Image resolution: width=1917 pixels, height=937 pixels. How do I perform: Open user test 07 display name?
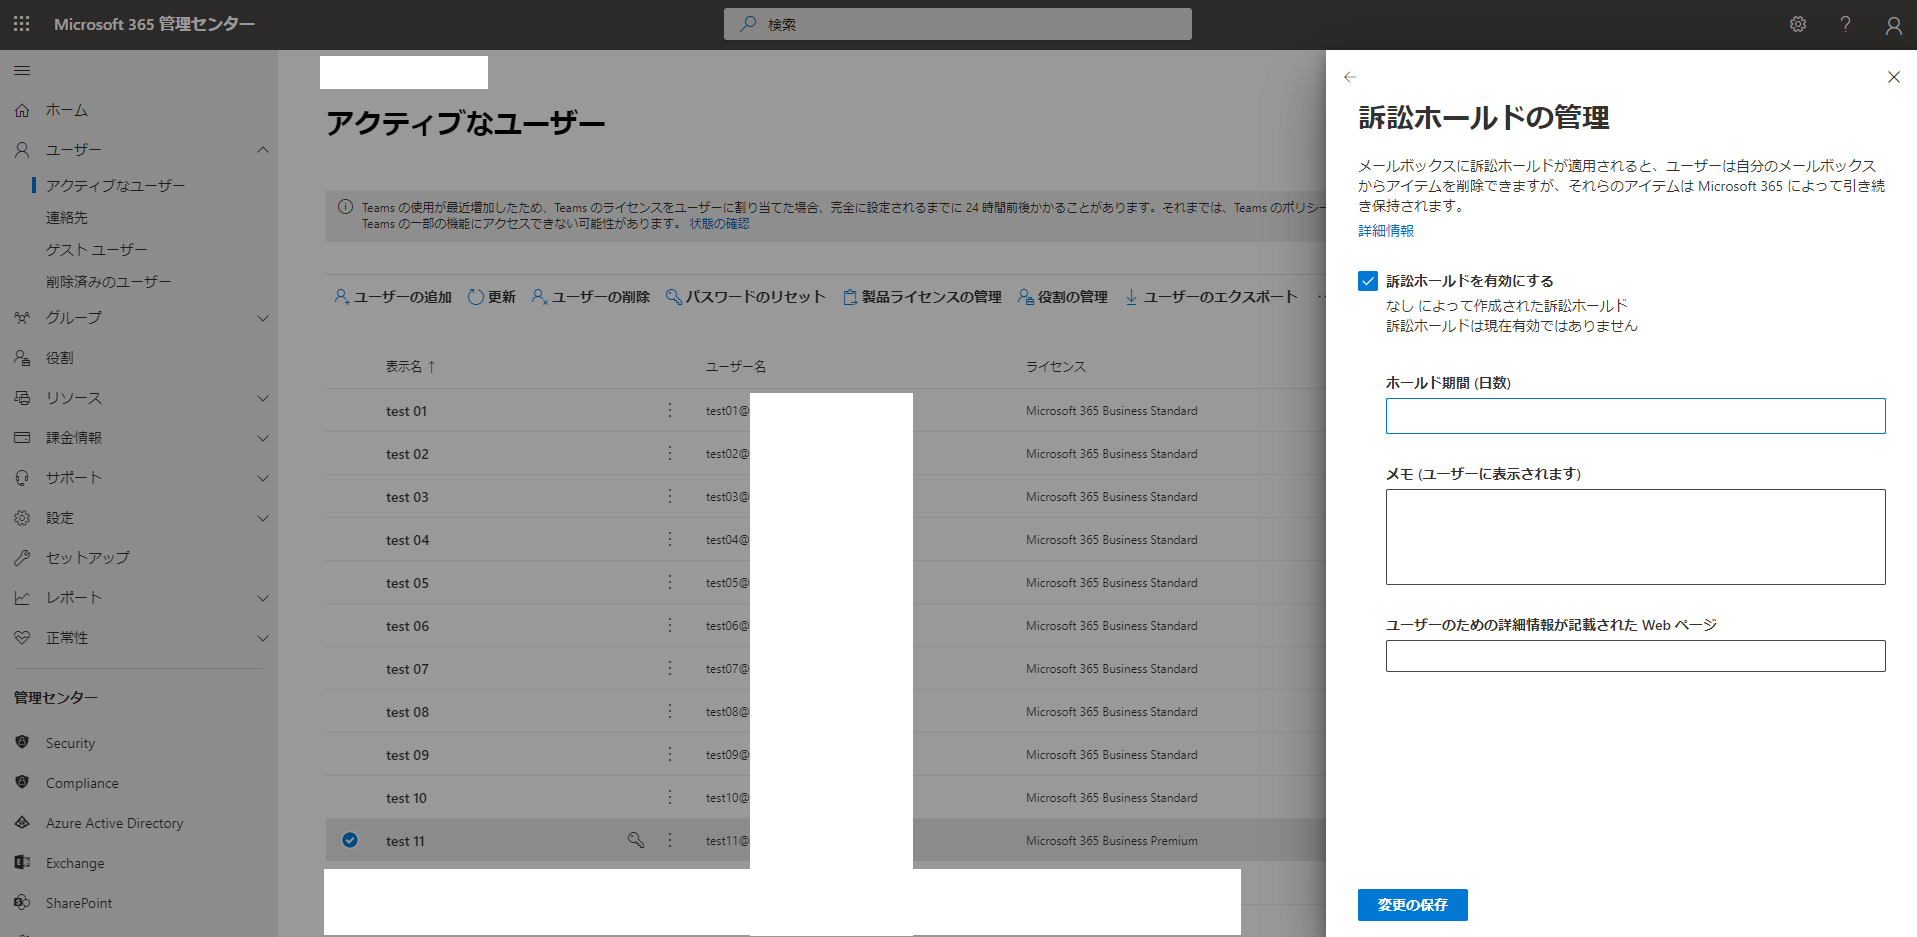click(407, 669)
